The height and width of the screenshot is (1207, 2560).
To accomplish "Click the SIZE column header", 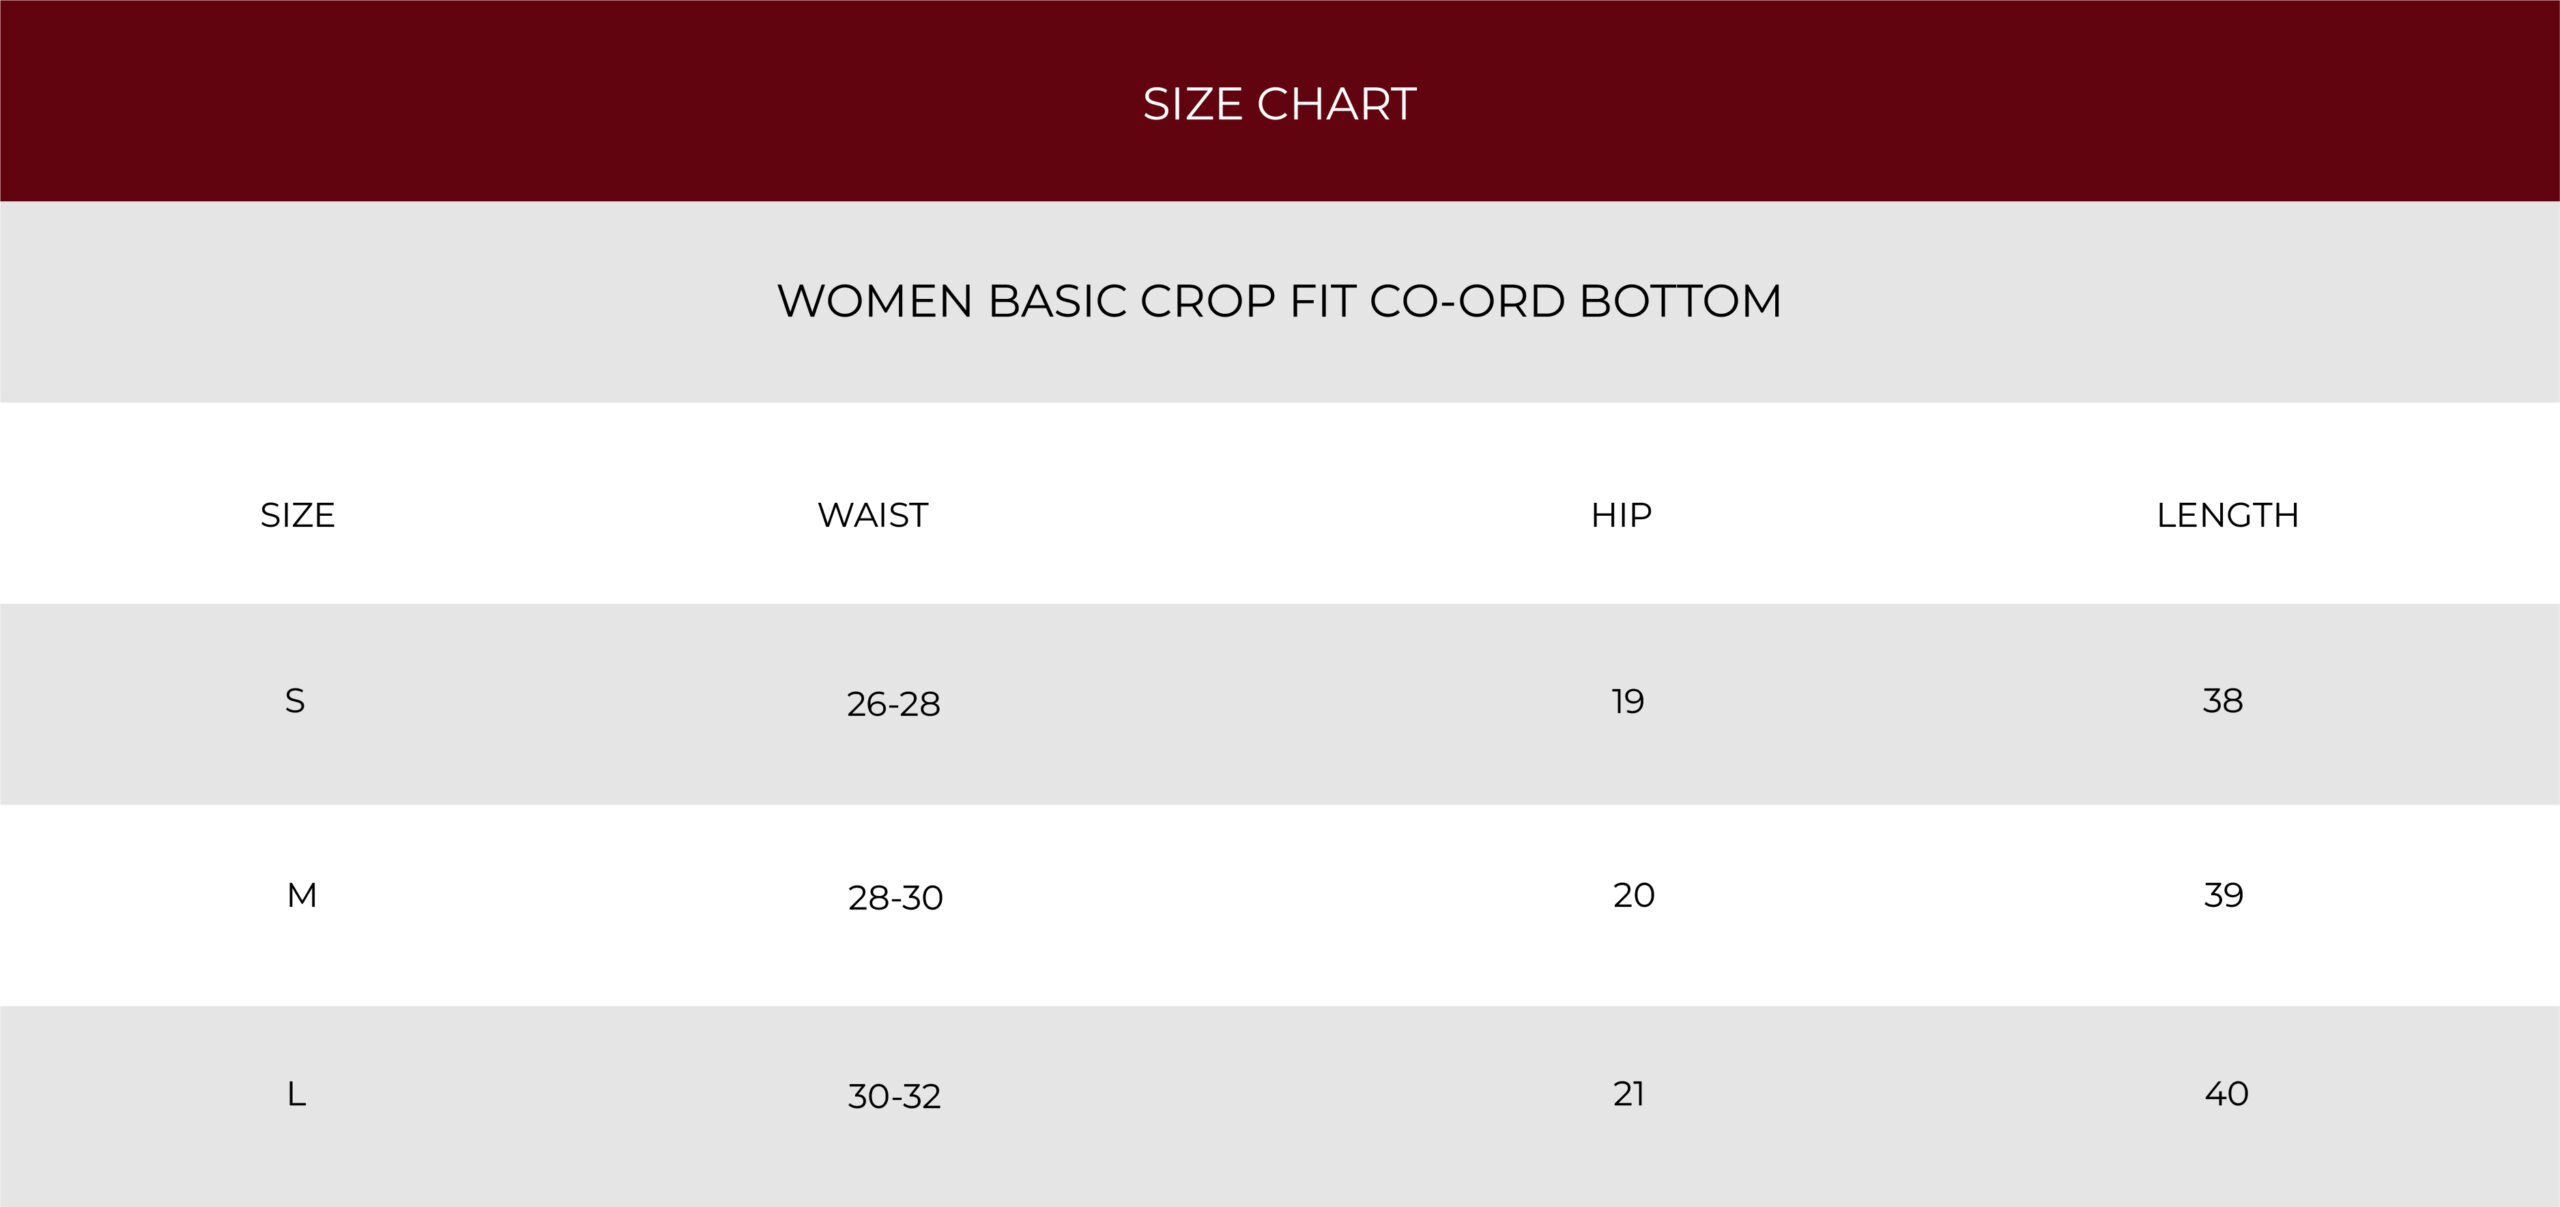I will click(x=297, y=515).
